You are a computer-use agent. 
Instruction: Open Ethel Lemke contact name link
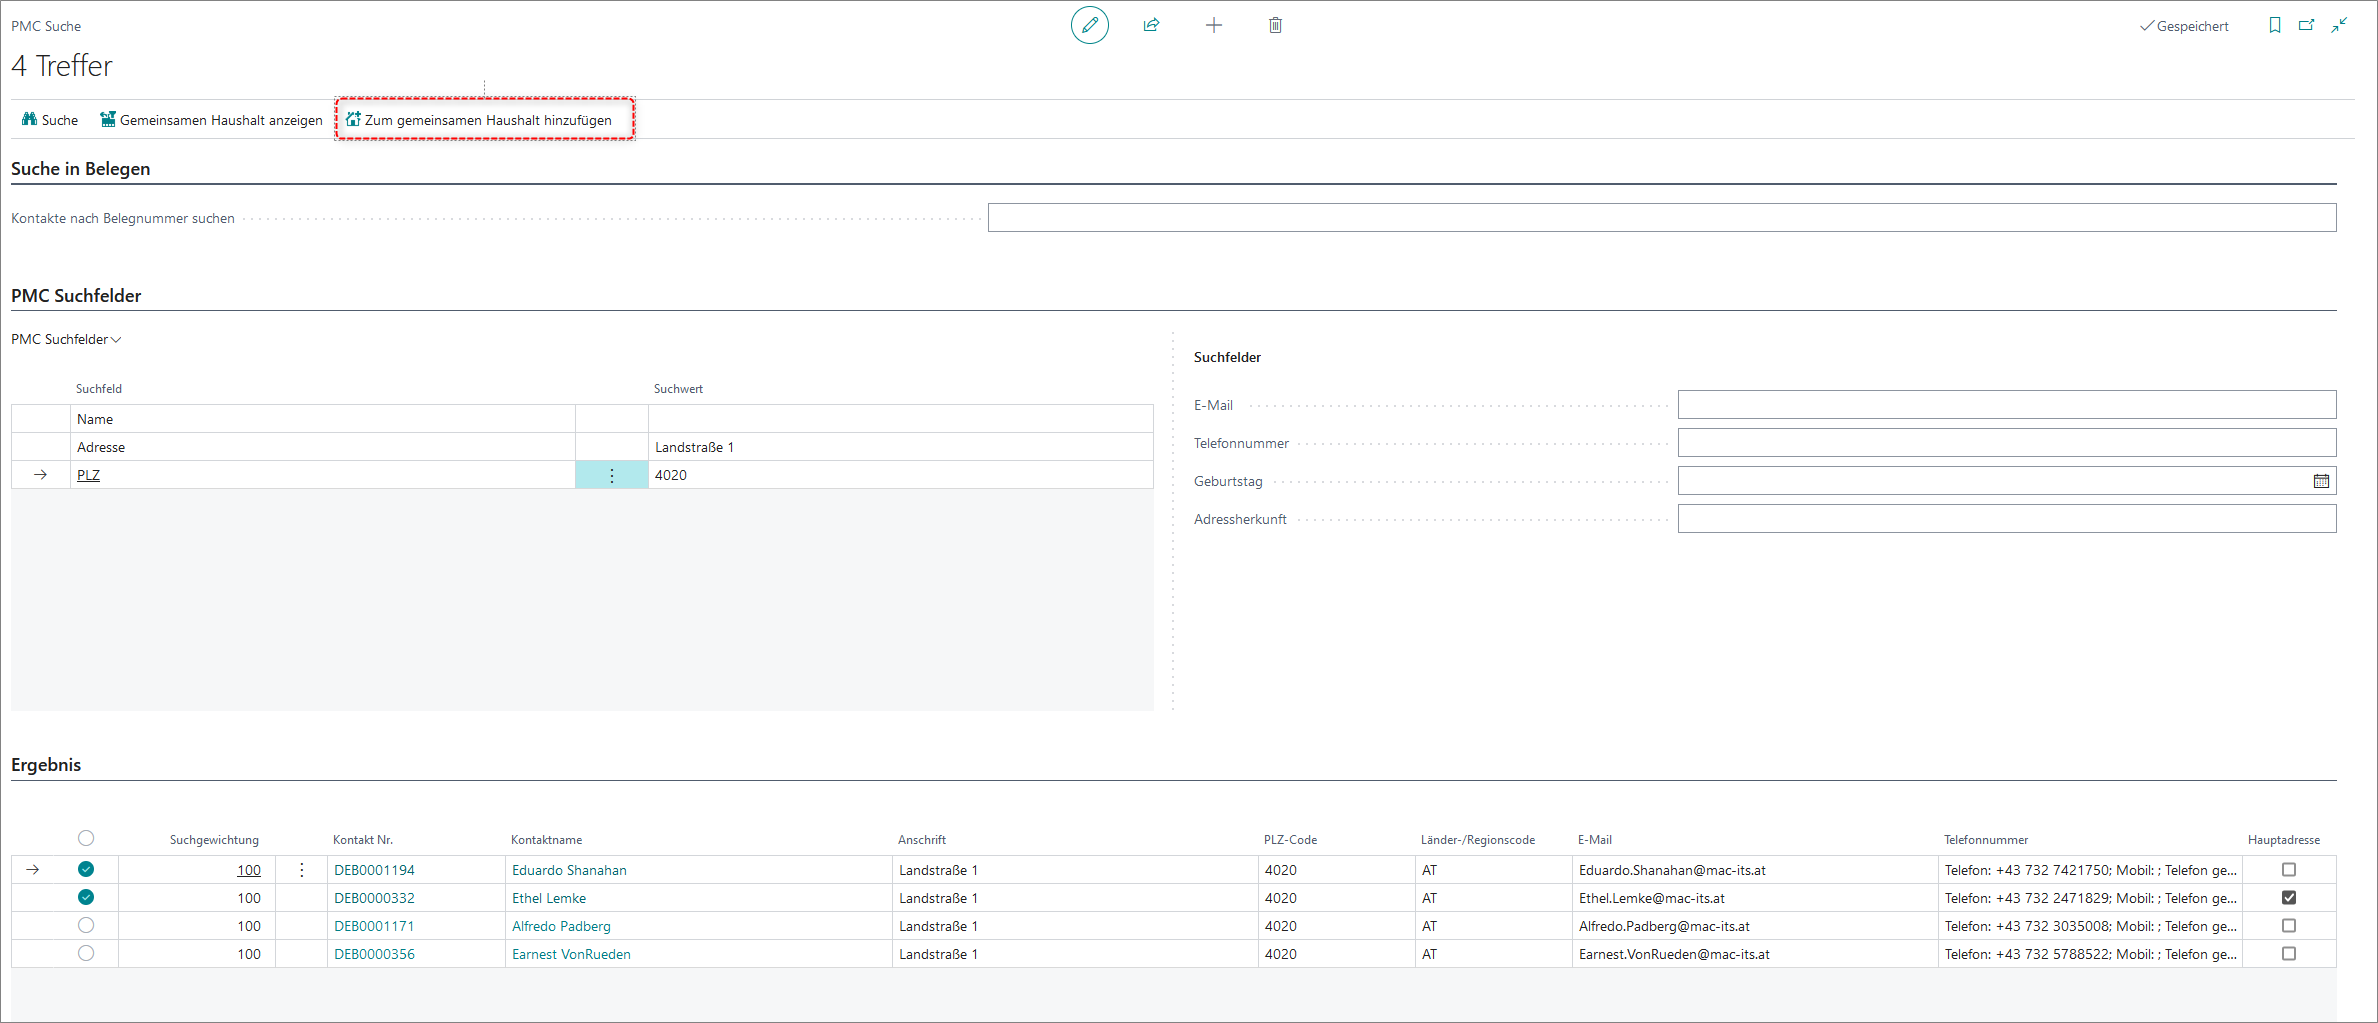[x=549, y=898]
